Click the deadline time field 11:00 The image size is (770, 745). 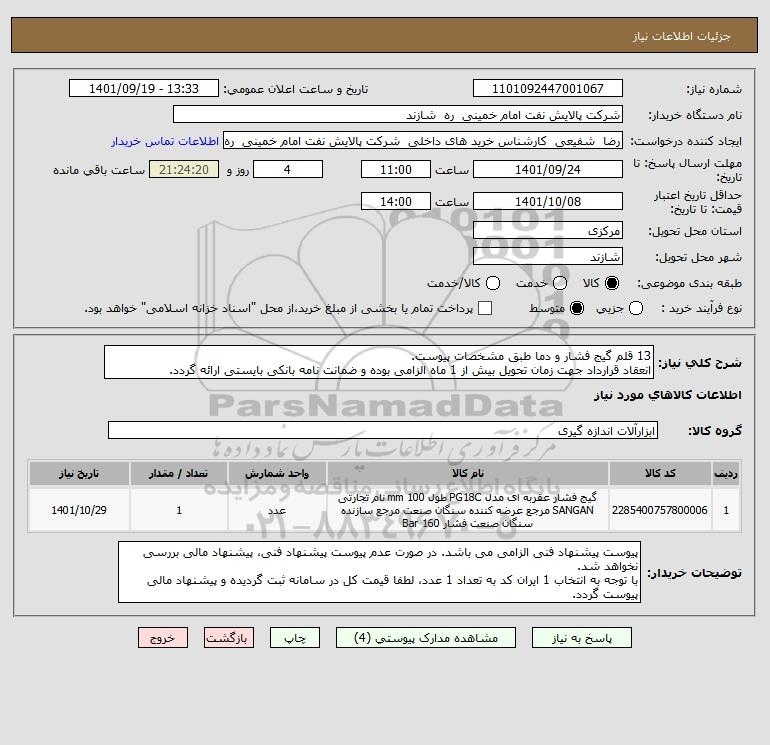coord(396,169)
